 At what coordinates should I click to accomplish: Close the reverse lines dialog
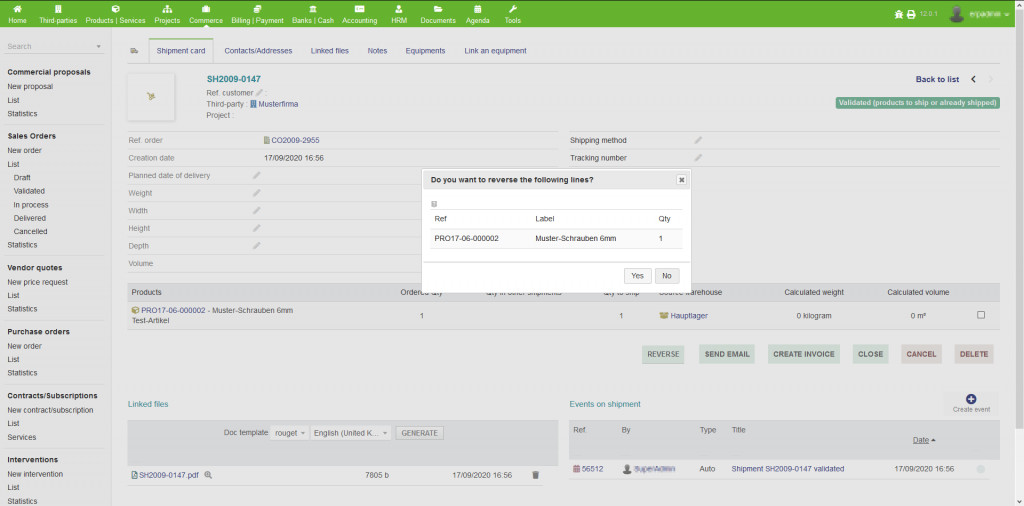click(x=681, y=180)
